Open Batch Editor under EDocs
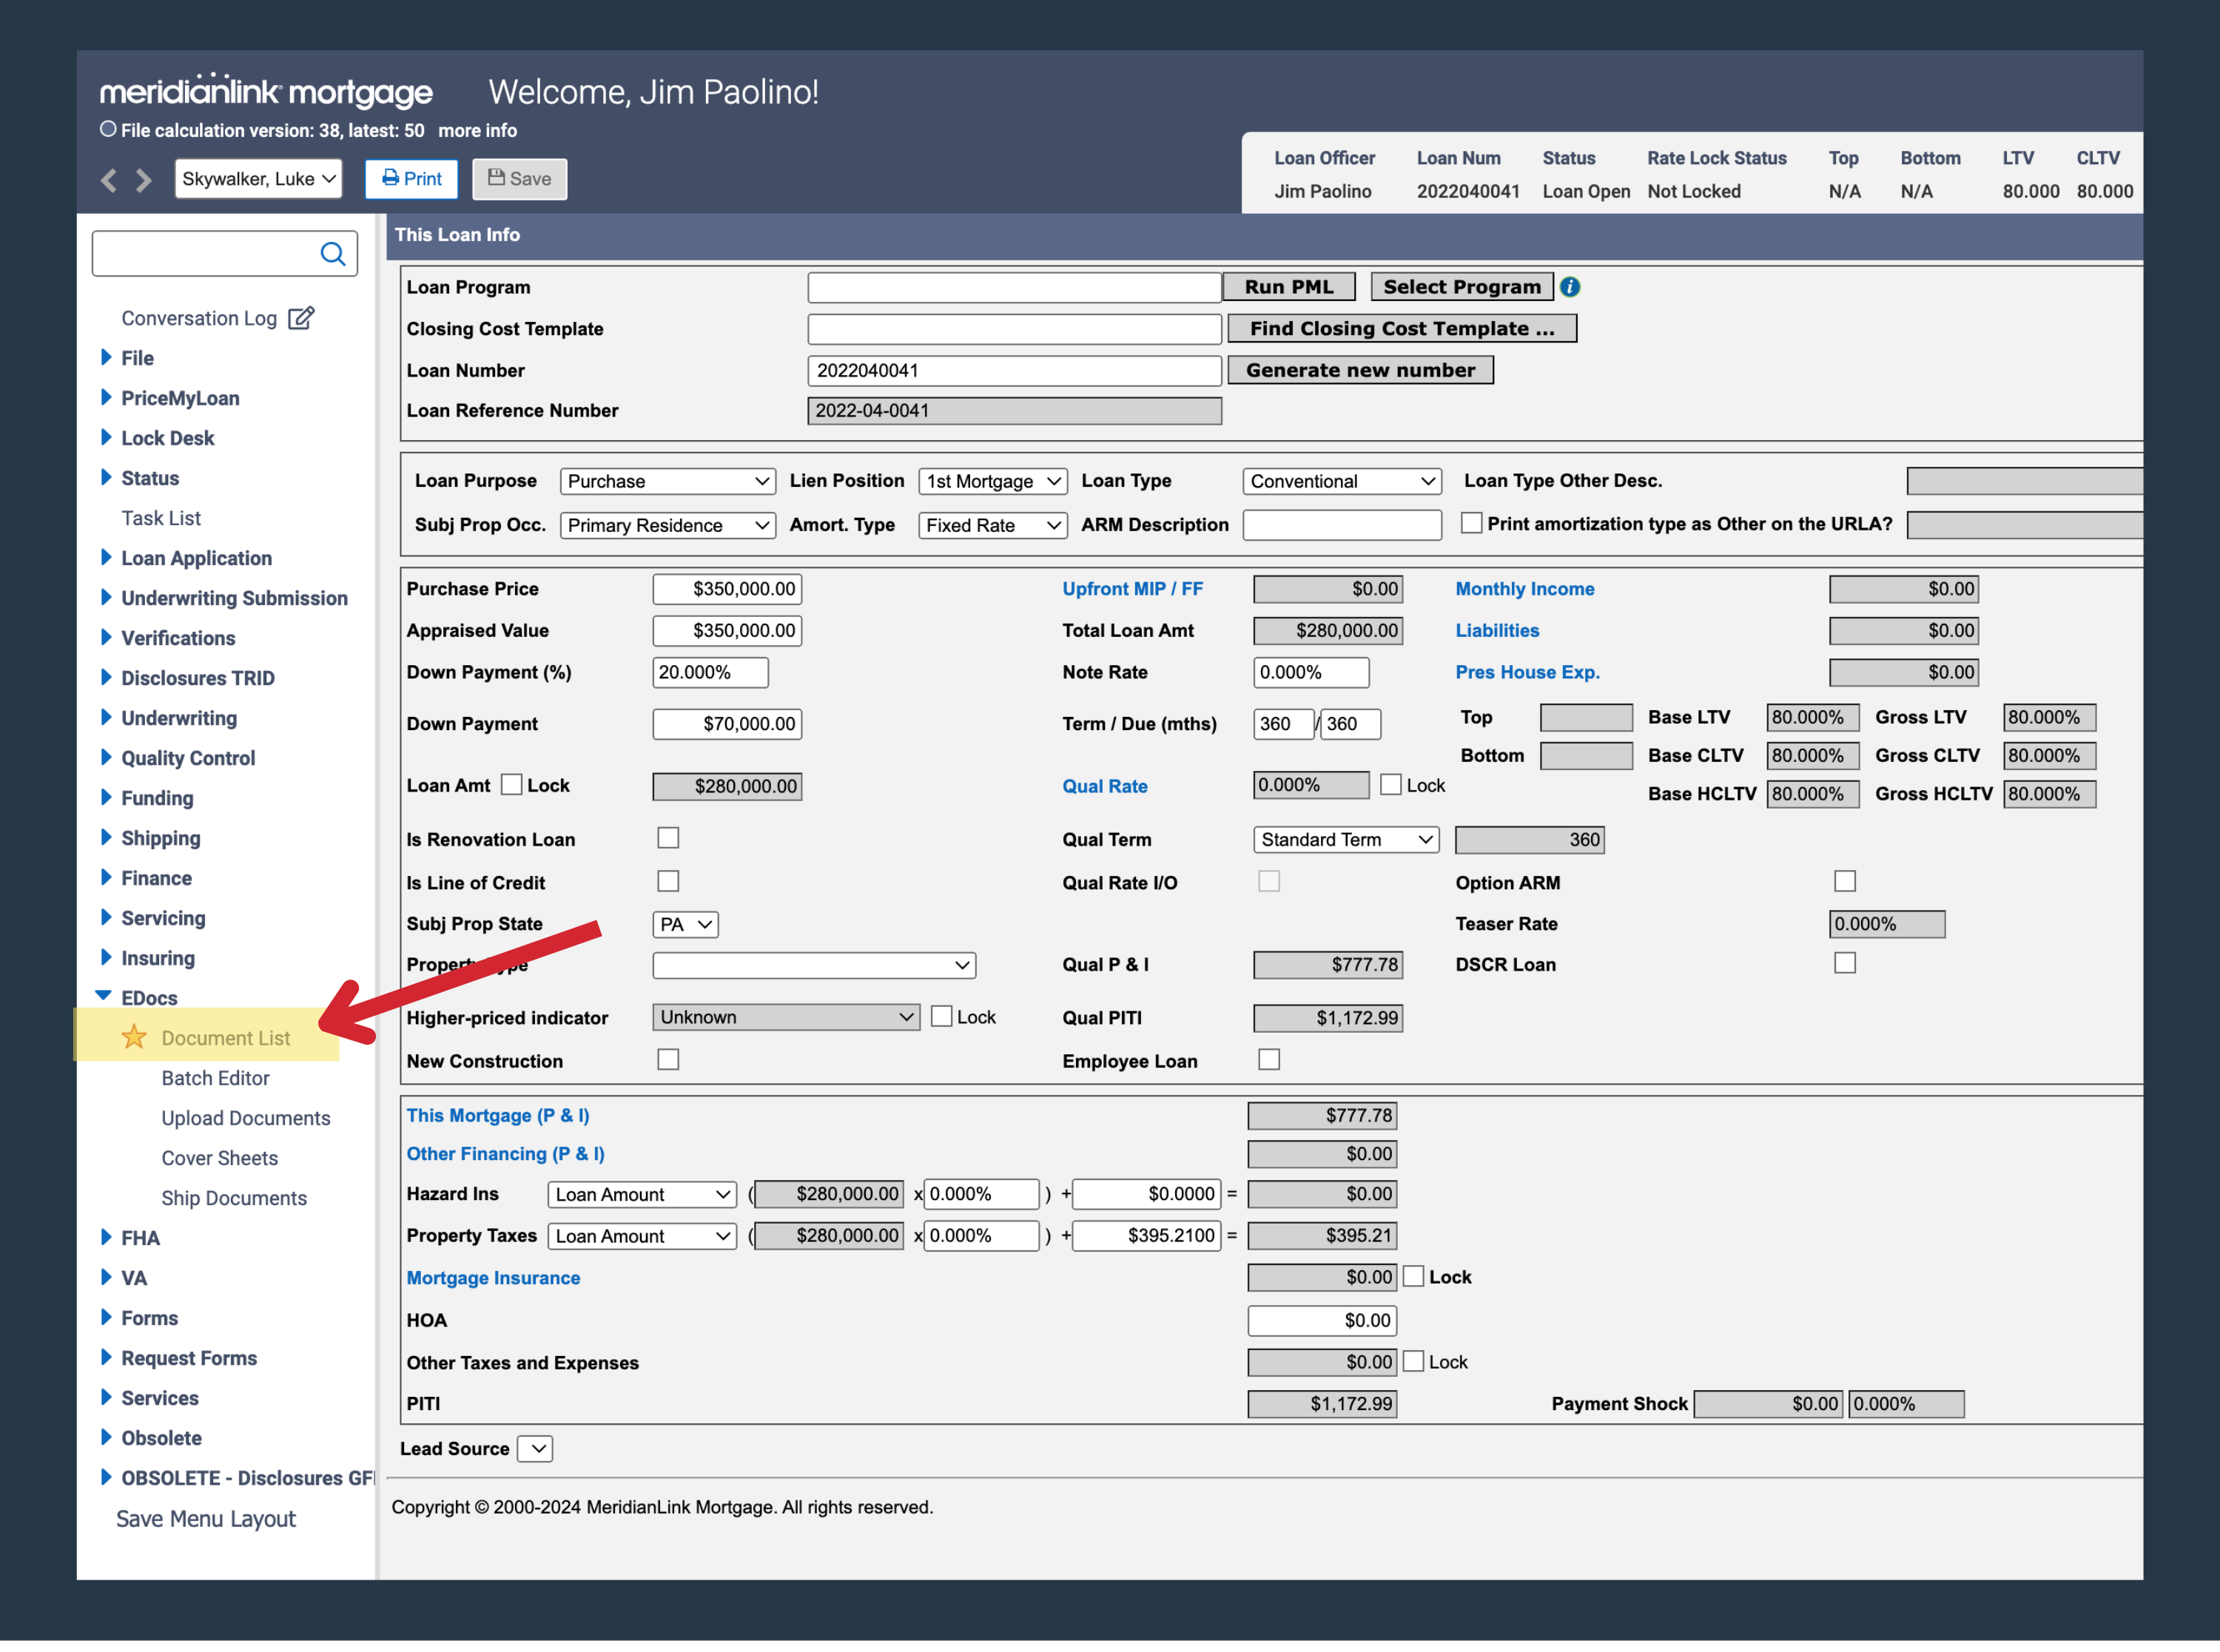The width and height of the screenshot is (2220, 1652). pyautogui.click(x=215, y=1078)
